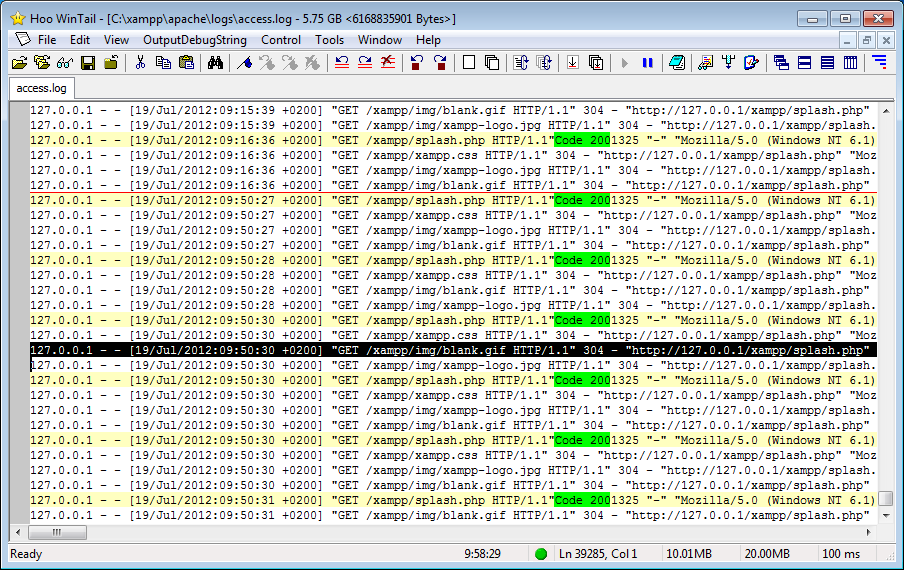Screen dimensions: 904x570
Task: Click the checkmark options page icon
Action: coord(751,62)
